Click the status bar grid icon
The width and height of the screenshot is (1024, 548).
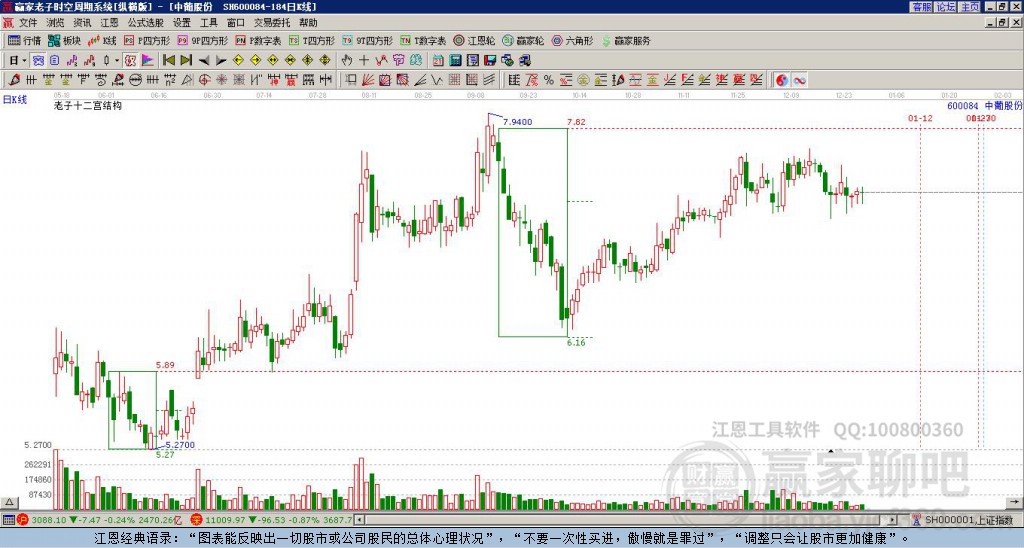coord(8,520)
